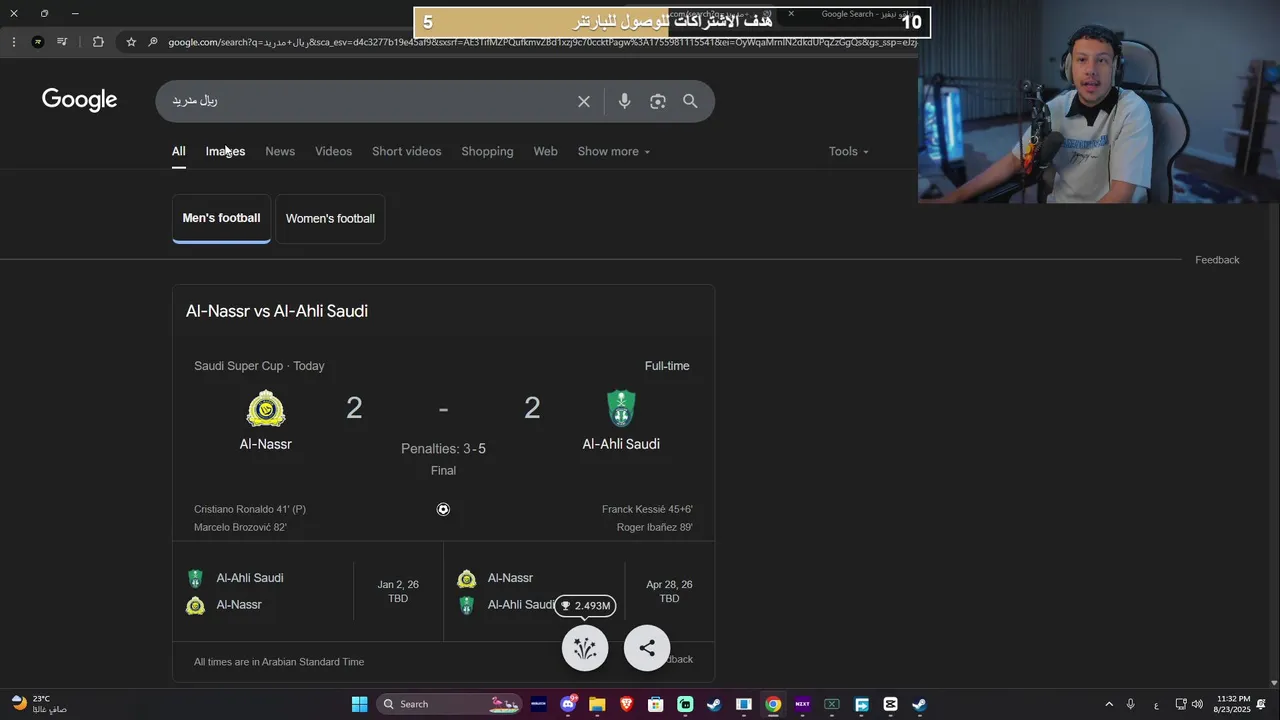Share the match result card
The height and width of the screenshot is (720, 1280).
coord(647,648)
